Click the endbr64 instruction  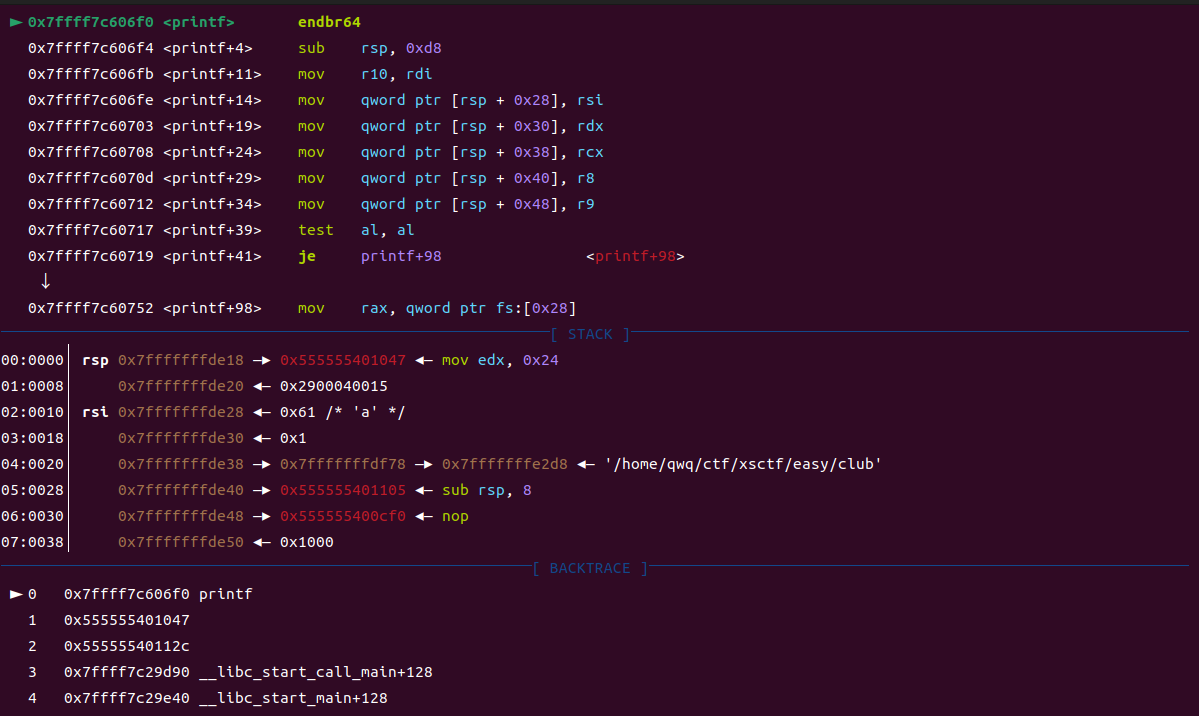coord(329,22)
